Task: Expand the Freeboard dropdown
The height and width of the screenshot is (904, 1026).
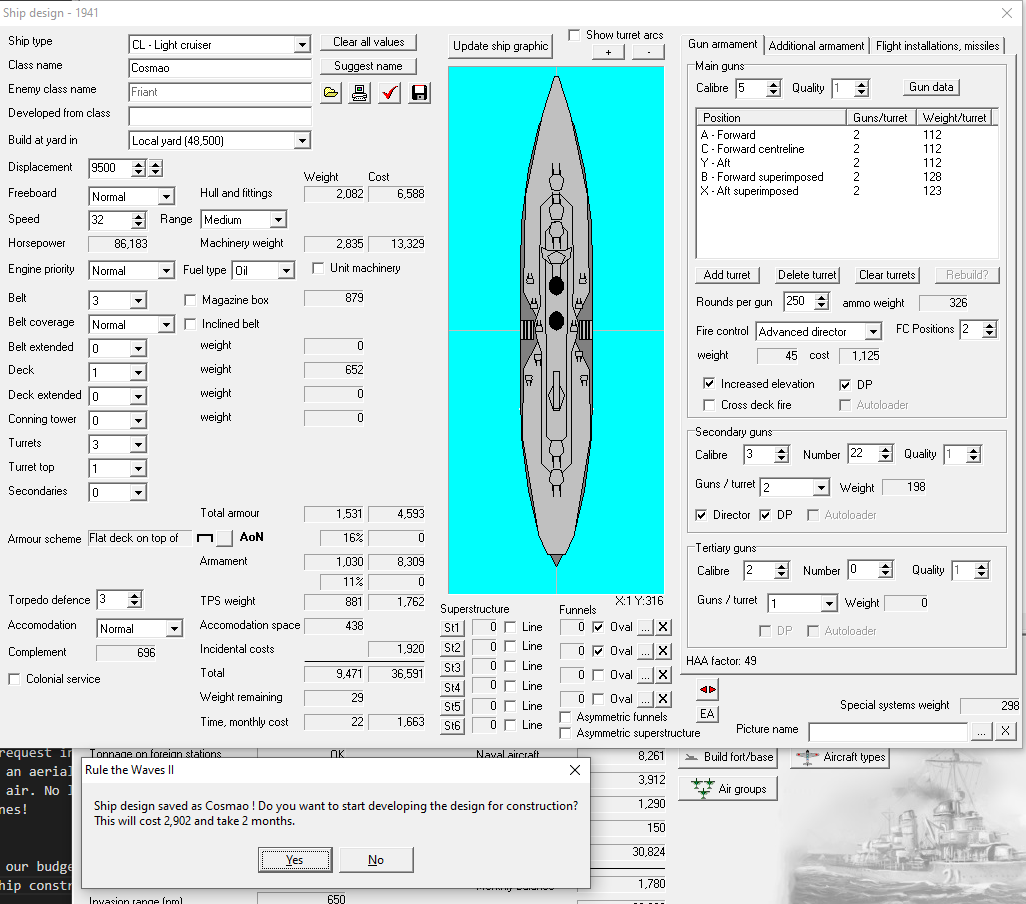Action: [x=167, y=197]
